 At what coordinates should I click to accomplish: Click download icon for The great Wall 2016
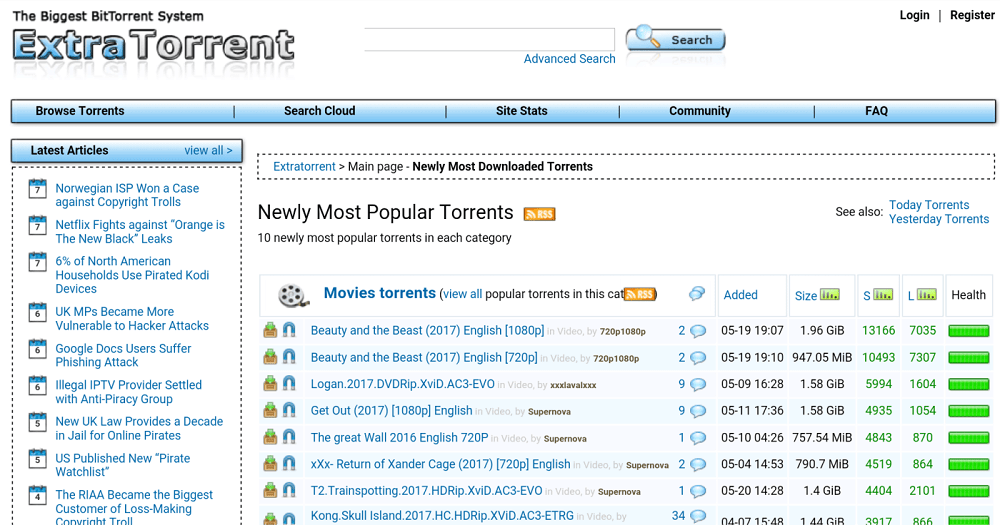270,438
